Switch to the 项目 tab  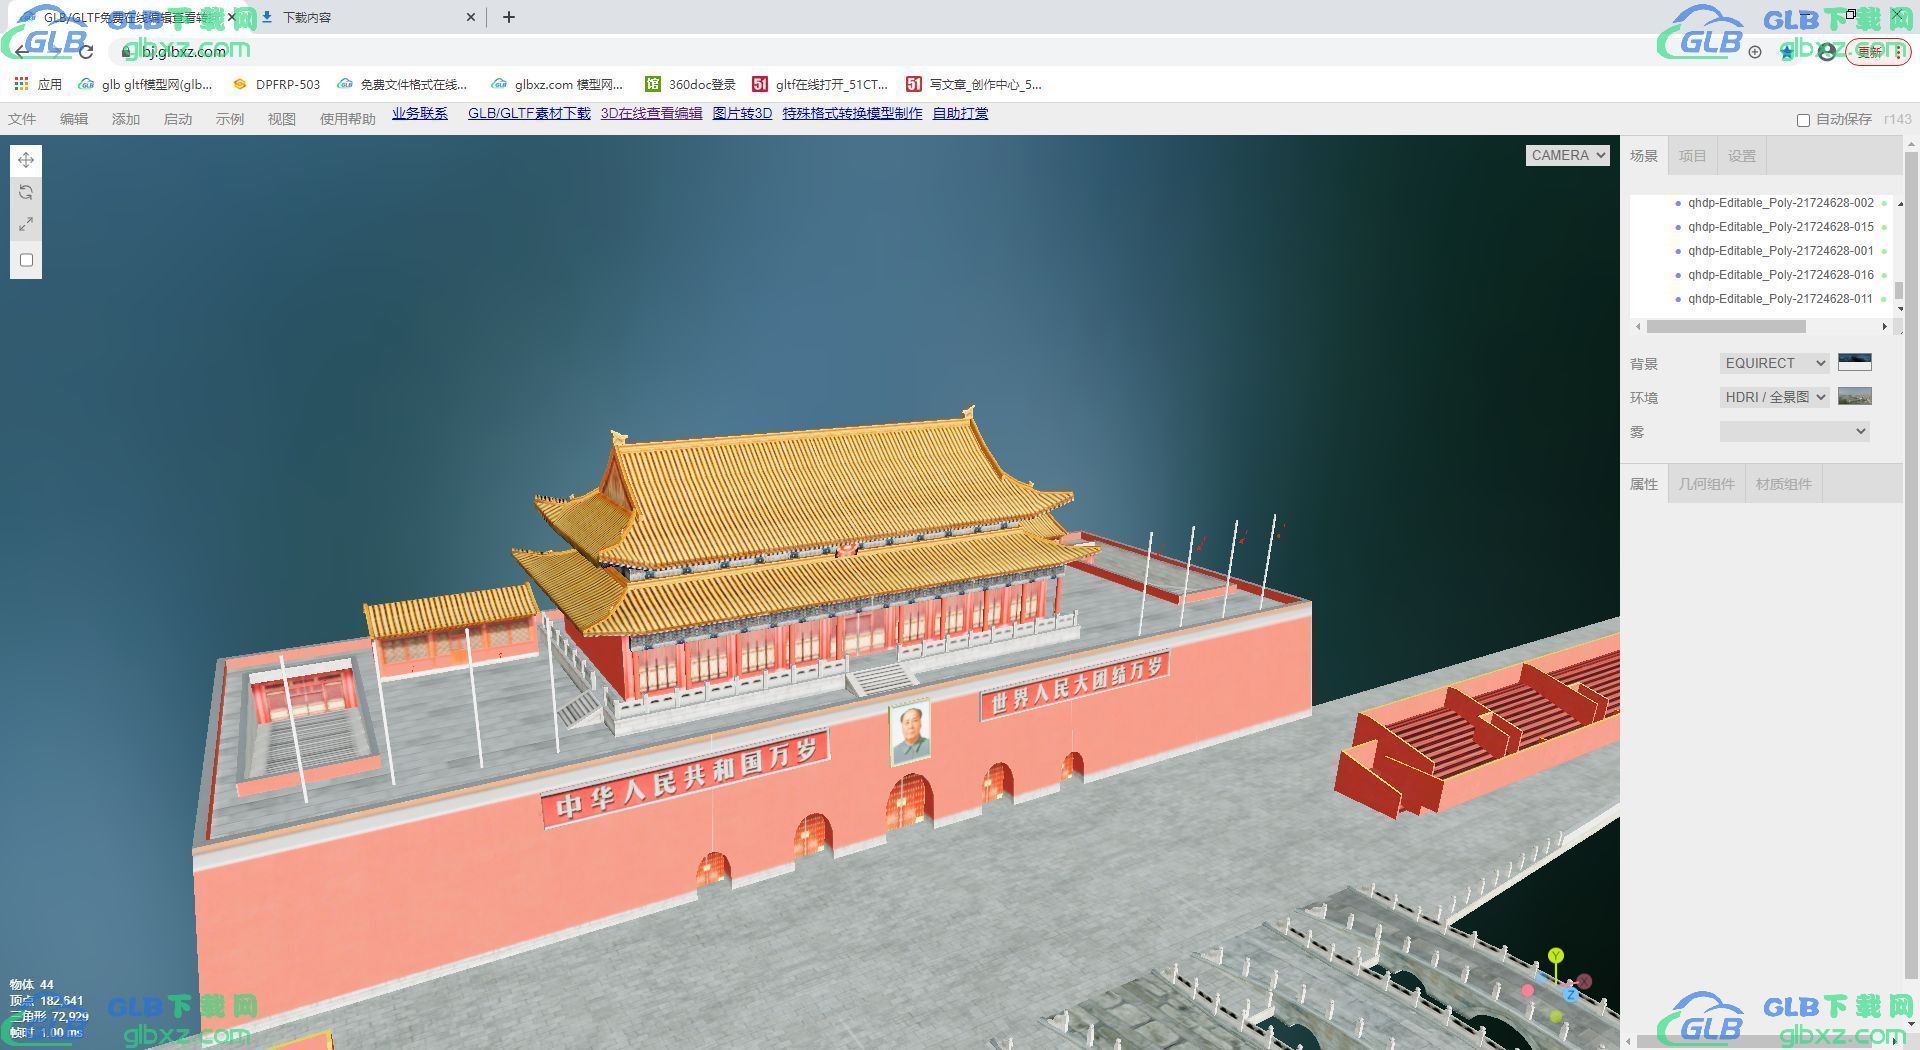coord(1692,156)
